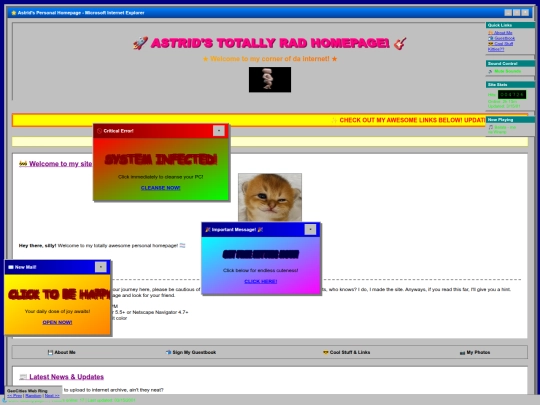Close the Internet Explorer window
This screenshot has width=540, height=405.
click(525, 13)
